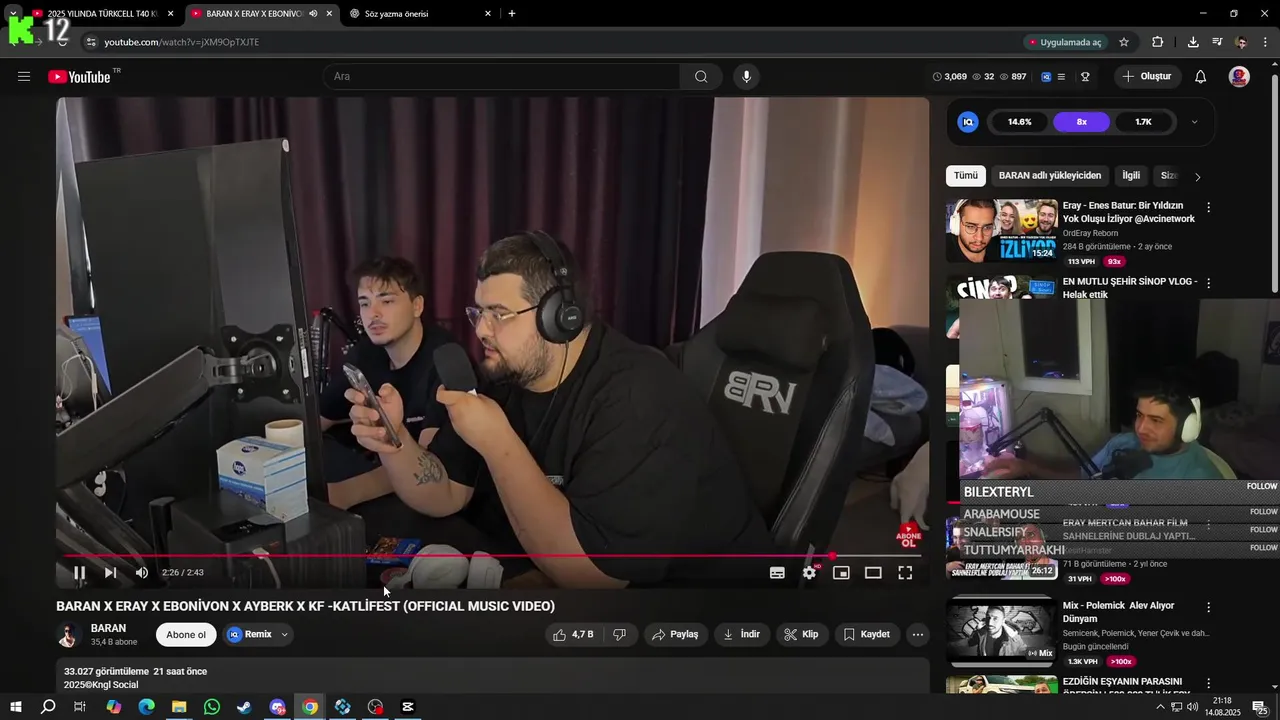Open the account avatar menu

1239,77
